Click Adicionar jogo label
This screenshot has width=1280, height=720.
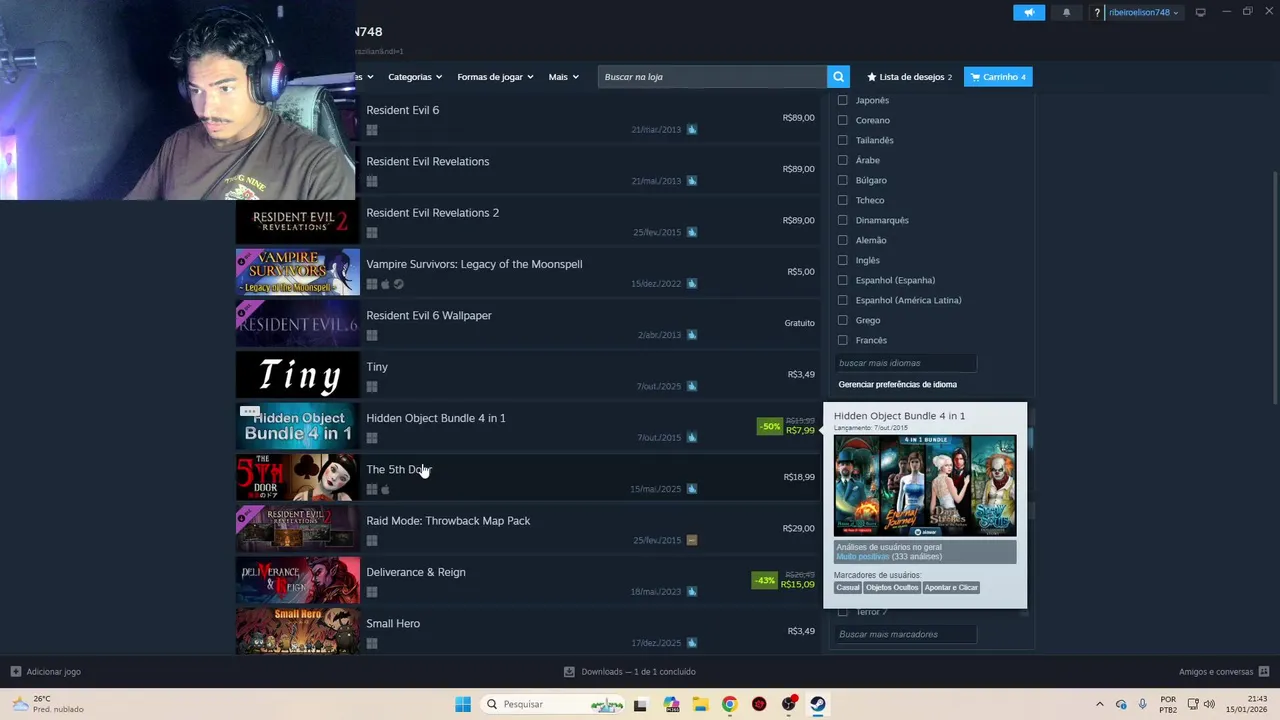point(53,672)
